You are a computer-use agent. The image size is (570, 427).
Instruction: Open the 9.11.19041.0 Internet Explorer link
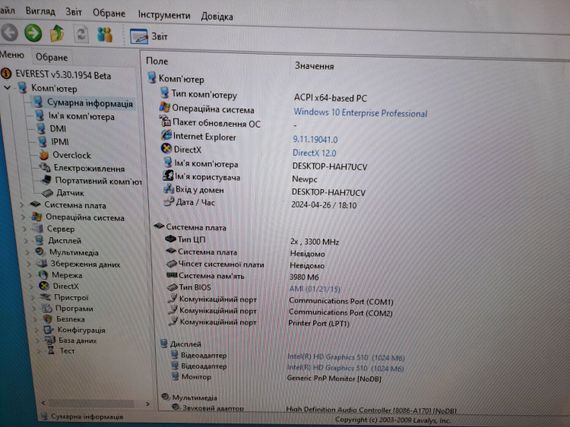(315, 140)
